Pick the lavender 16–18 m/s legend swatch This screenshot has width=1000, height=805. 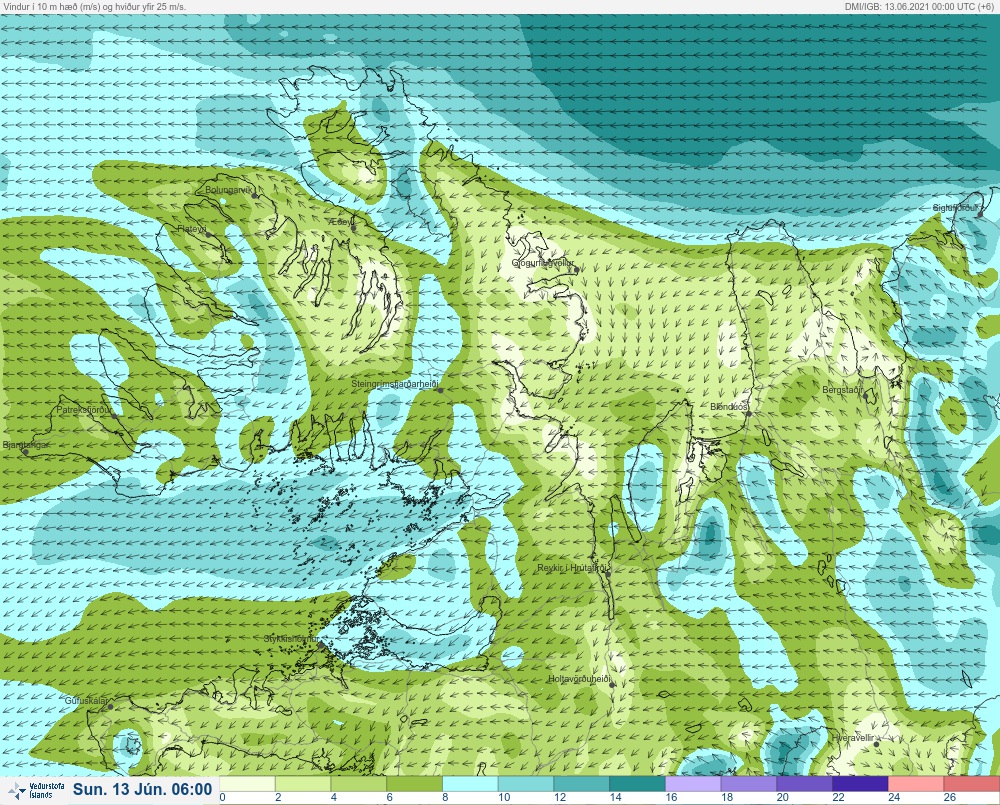pyautogui.click(x=693, y=783)
